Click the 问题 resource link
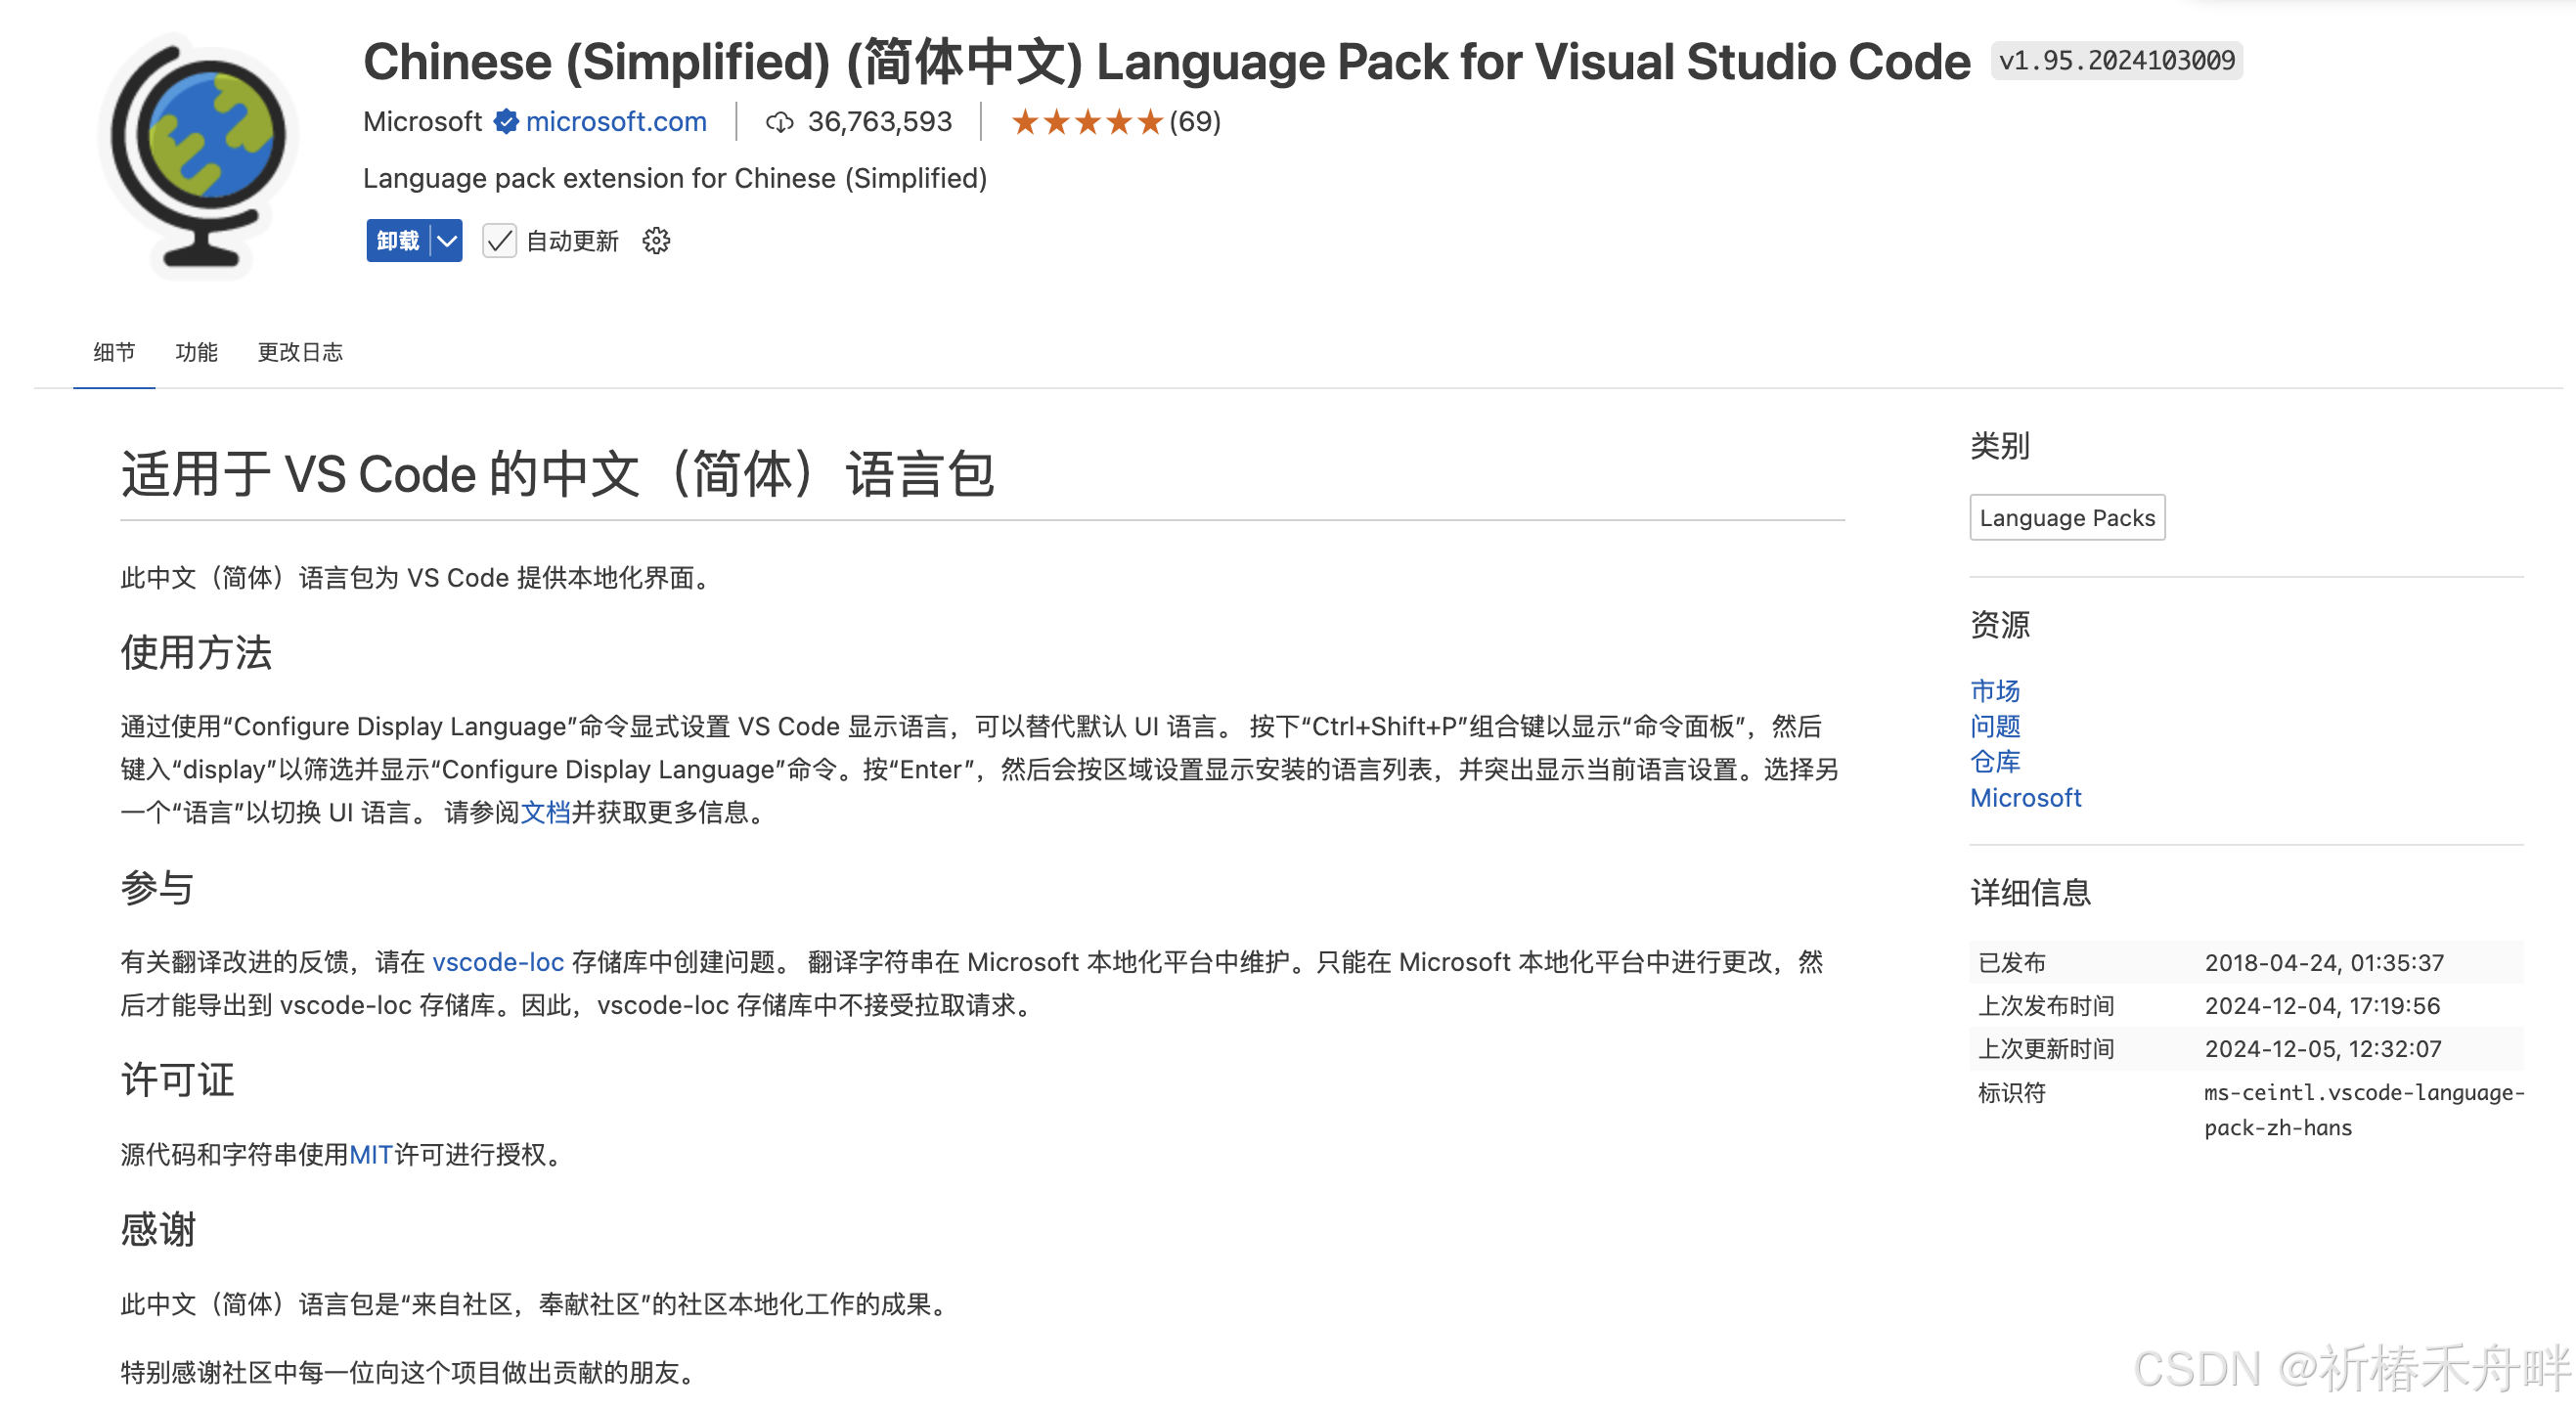This screenshot has width=2576, height=1410. pyautogui.click(x=1995, y=726)
